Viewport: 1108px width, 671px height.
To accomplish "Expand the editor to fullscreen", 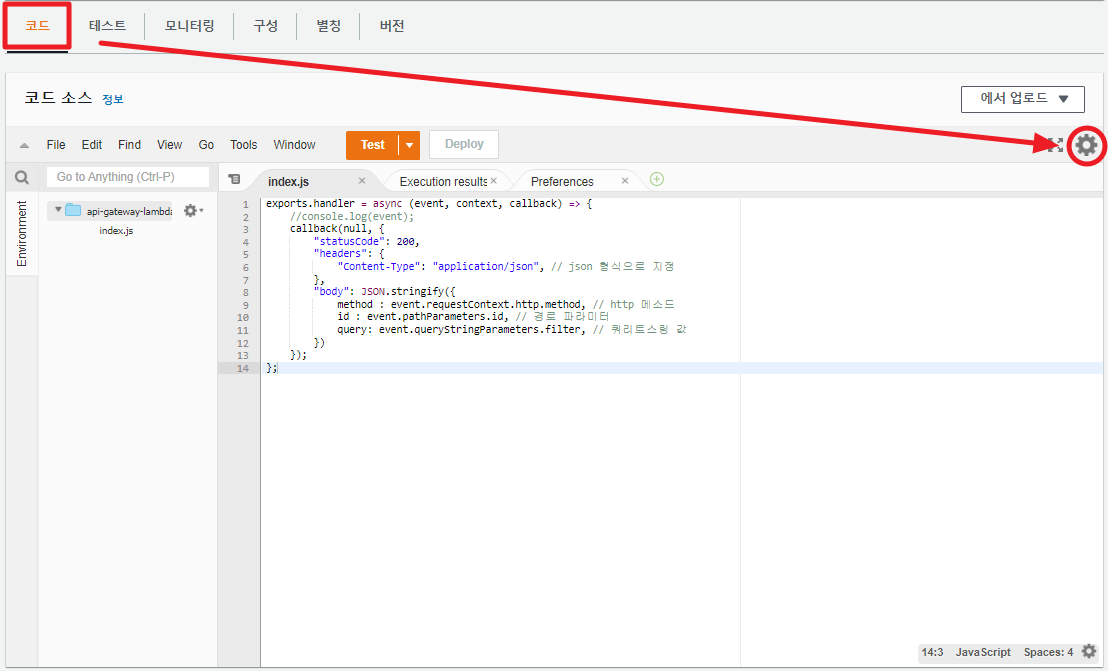I will (1055, 145).
